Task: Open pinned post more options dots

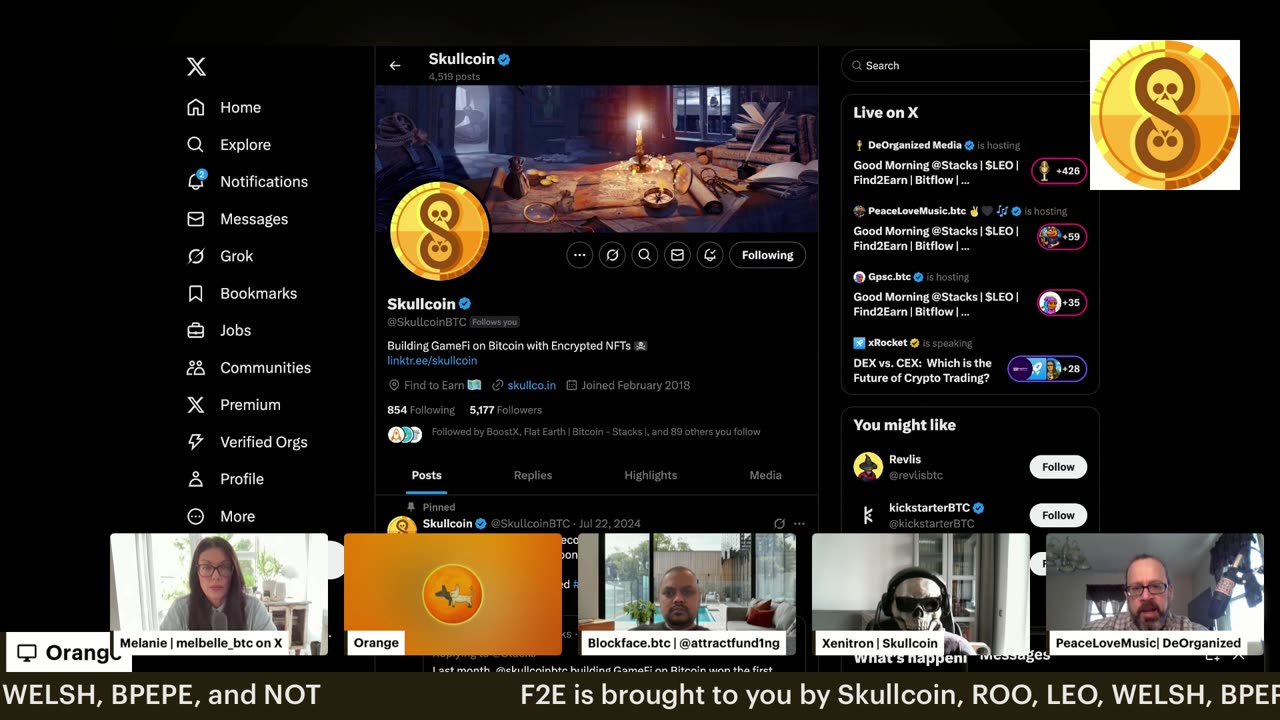Action: click(799, 523)
